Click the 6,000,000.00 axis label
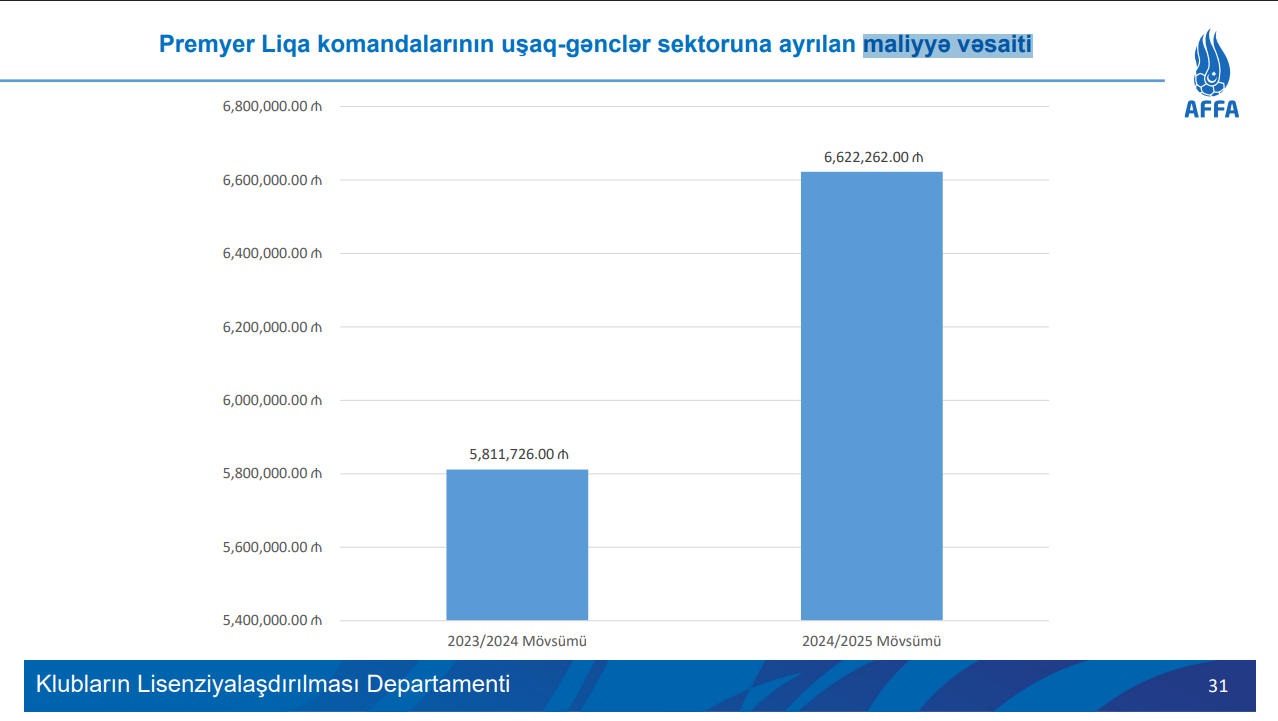 point(272,401)
